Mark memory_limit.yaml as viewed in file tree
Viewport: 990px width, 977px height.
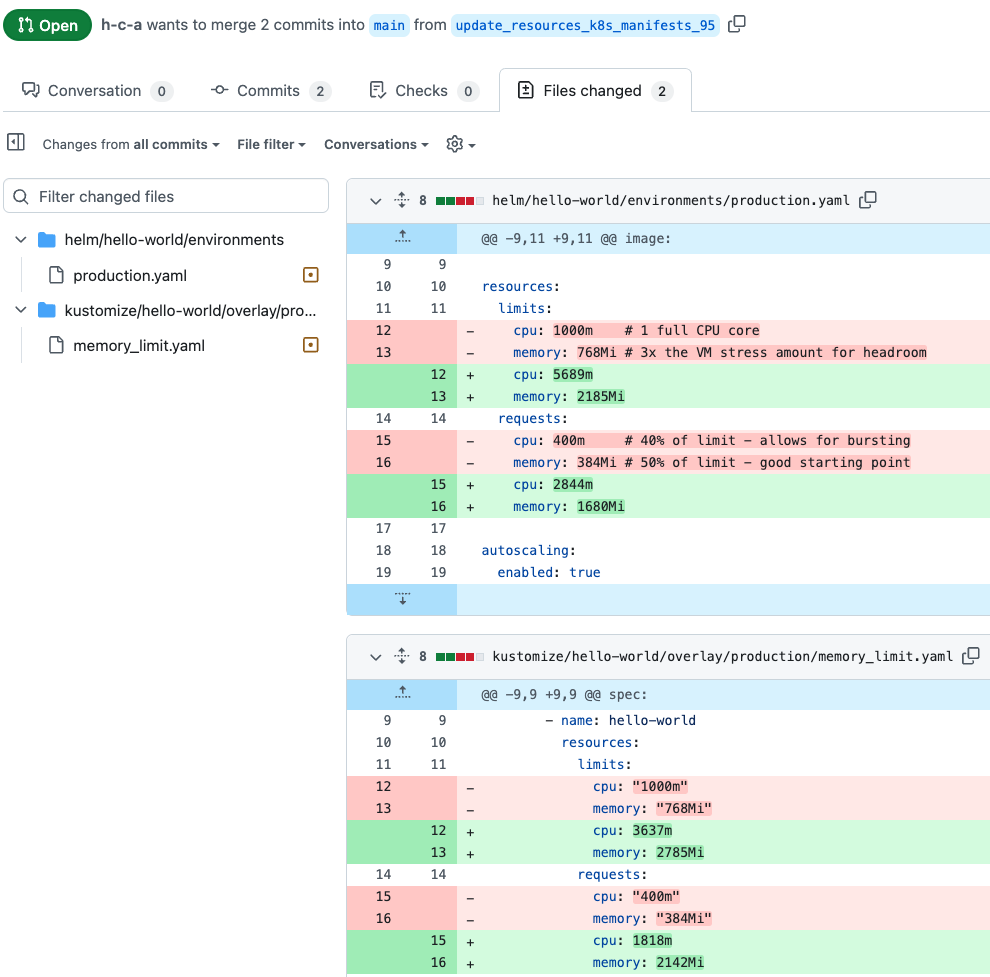tap(310, 345)
